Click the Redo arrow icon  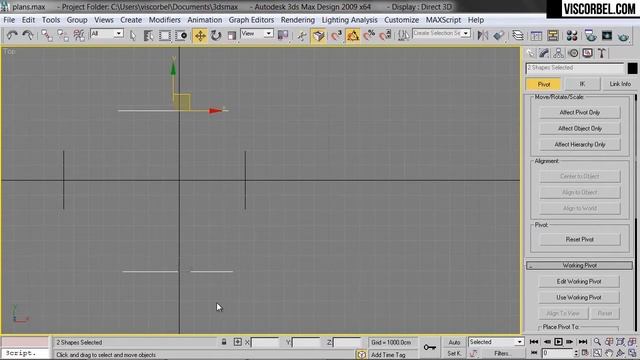pos(28,36)
